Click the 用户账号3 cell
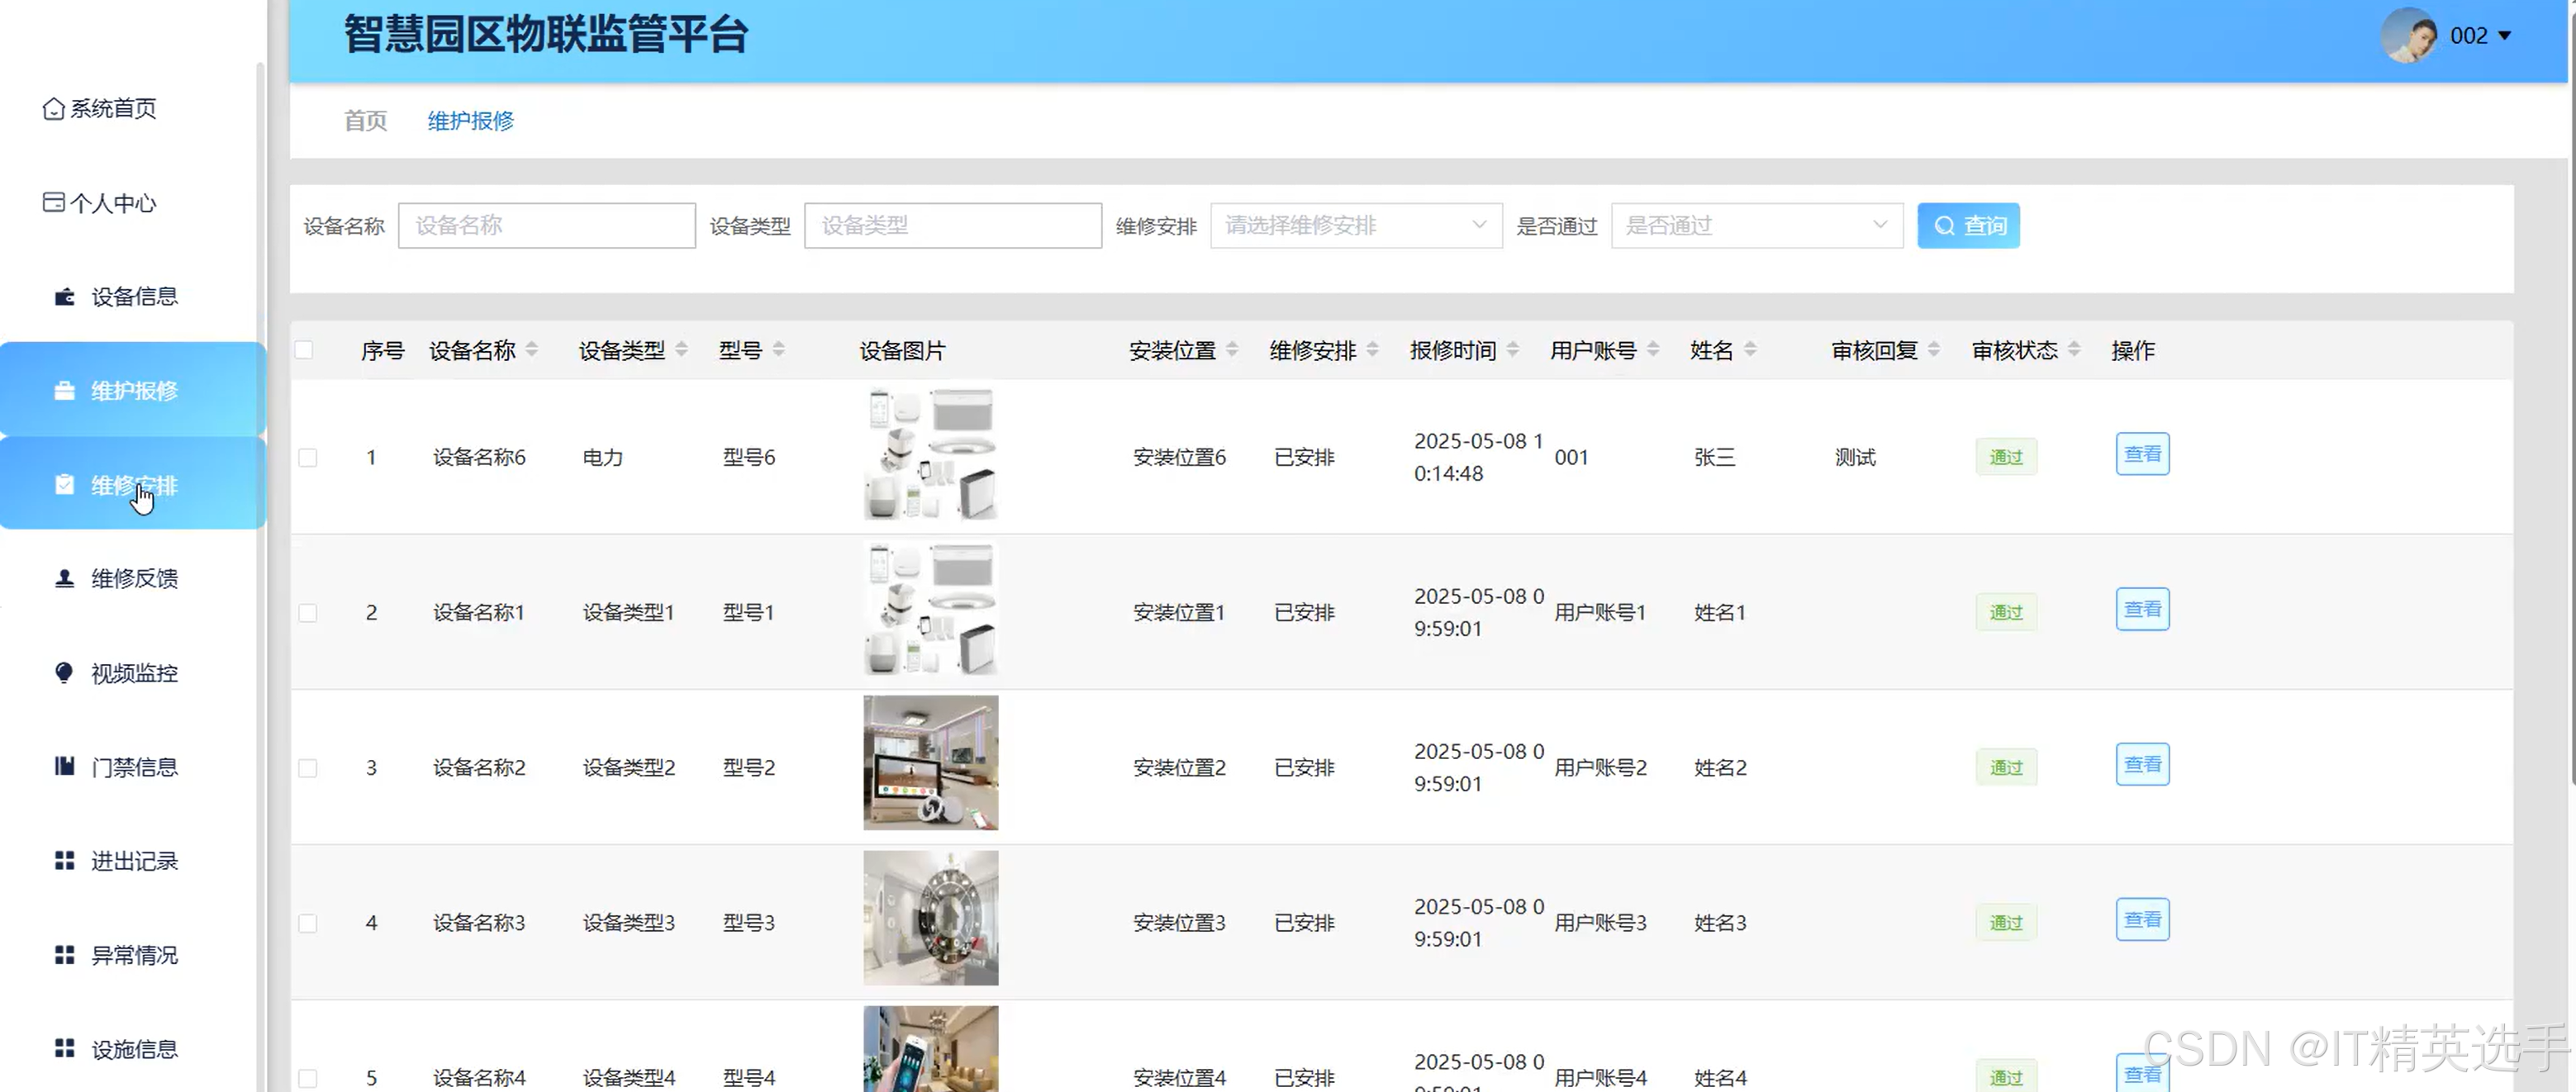Viewport: 2576px width, 1092px height. pyautogui.click(x=1600, y=923)
